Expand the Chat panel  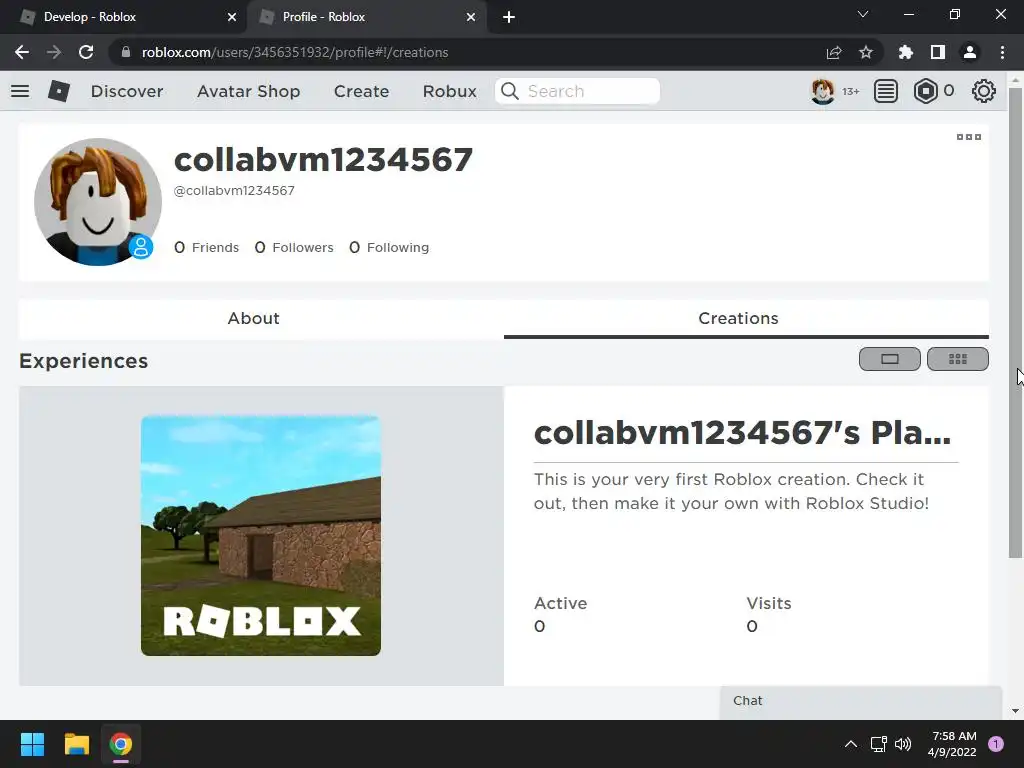click(861, 701)
